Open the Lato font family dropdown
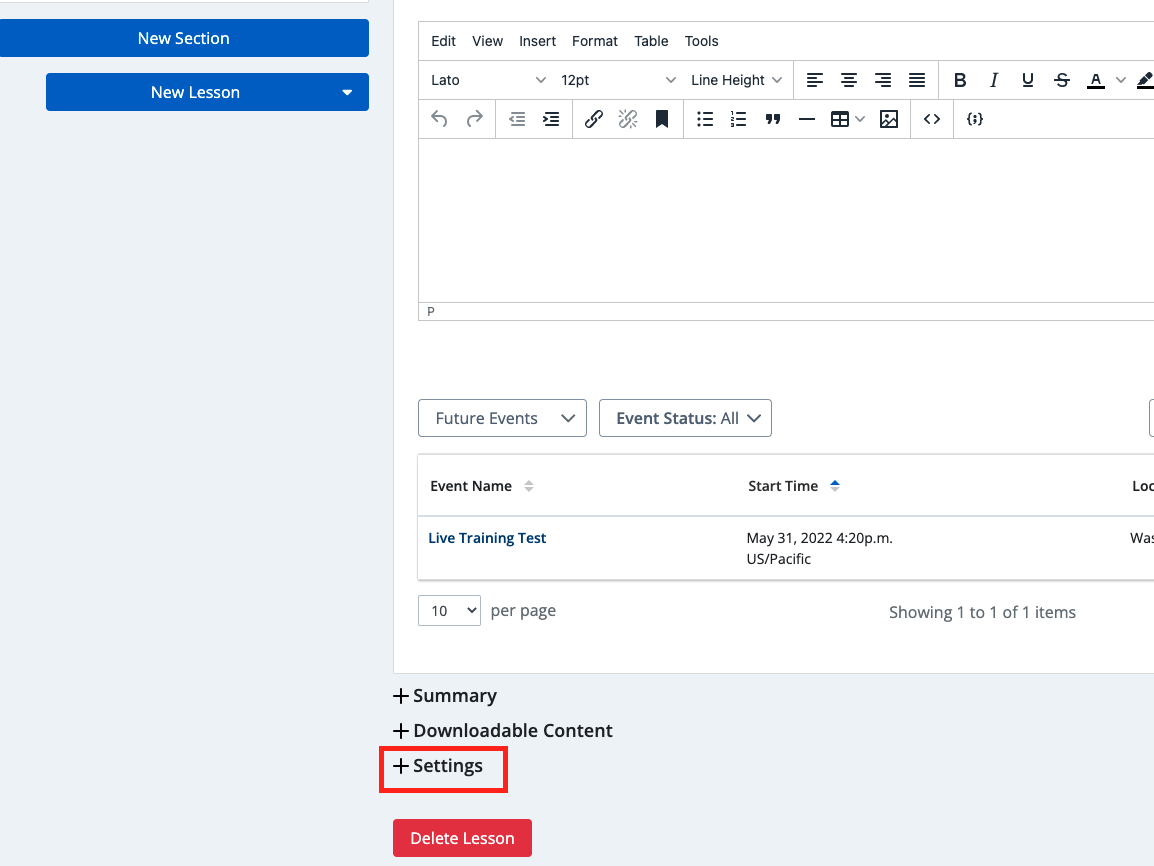This screenshot has width=1154, height=866. point(488,80)
